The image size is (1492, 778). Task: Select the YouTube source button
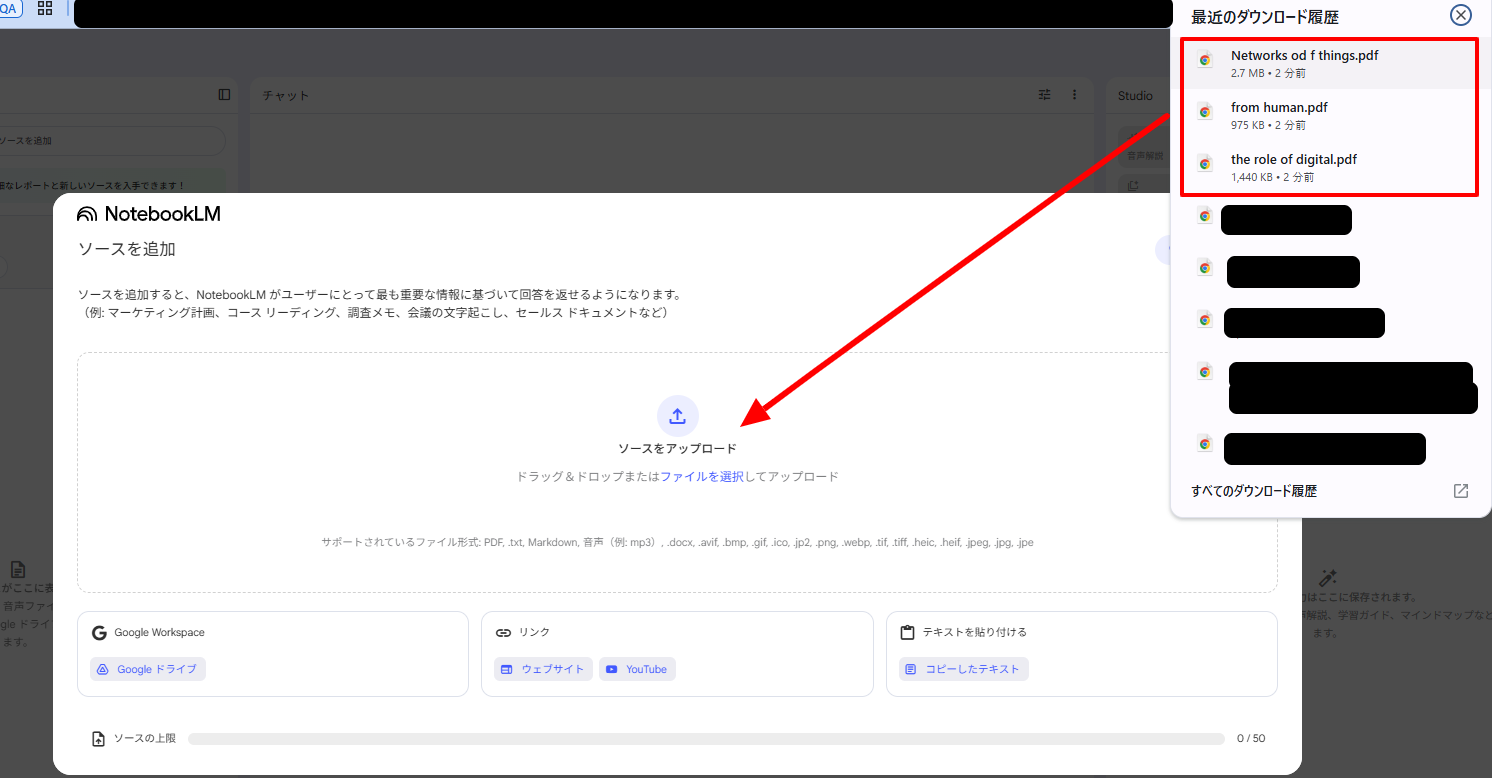637,669
